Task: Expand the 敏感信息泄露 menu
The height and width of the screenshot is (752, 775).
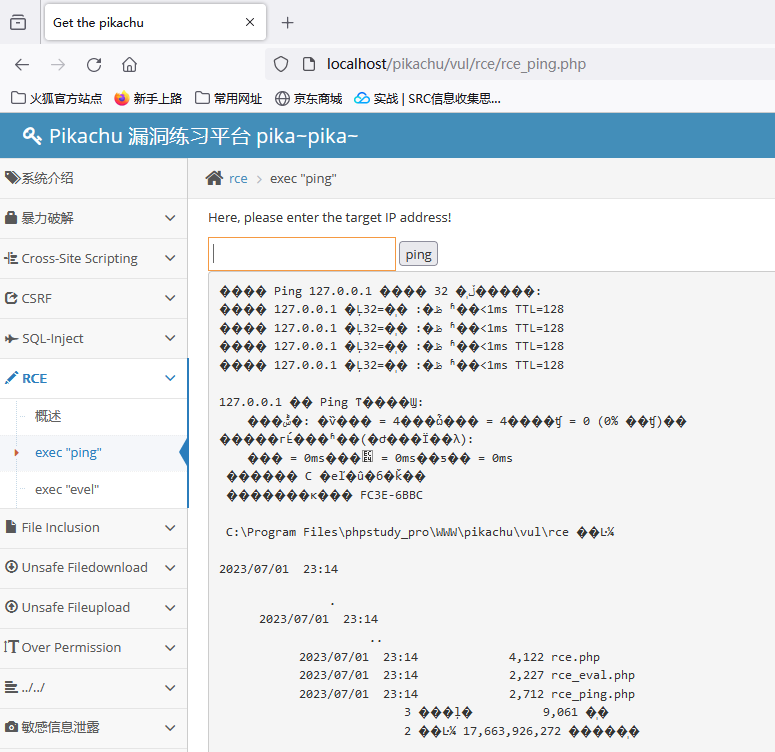Action: click(93, 728)
